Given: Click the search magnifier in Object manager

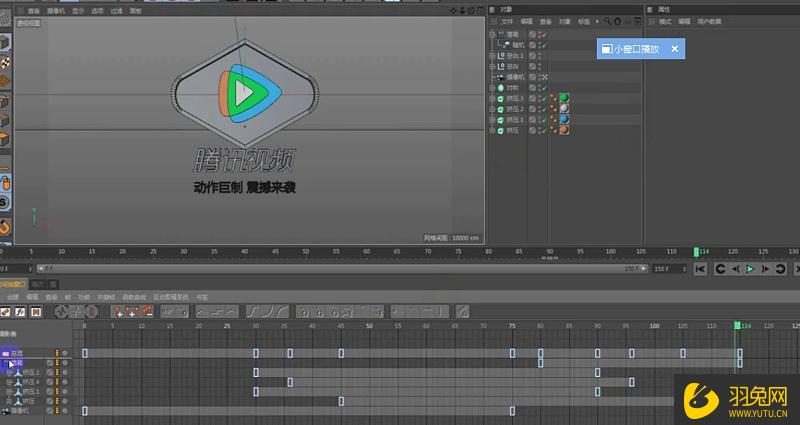Looking at the screenshot, I should coord(608,21).
